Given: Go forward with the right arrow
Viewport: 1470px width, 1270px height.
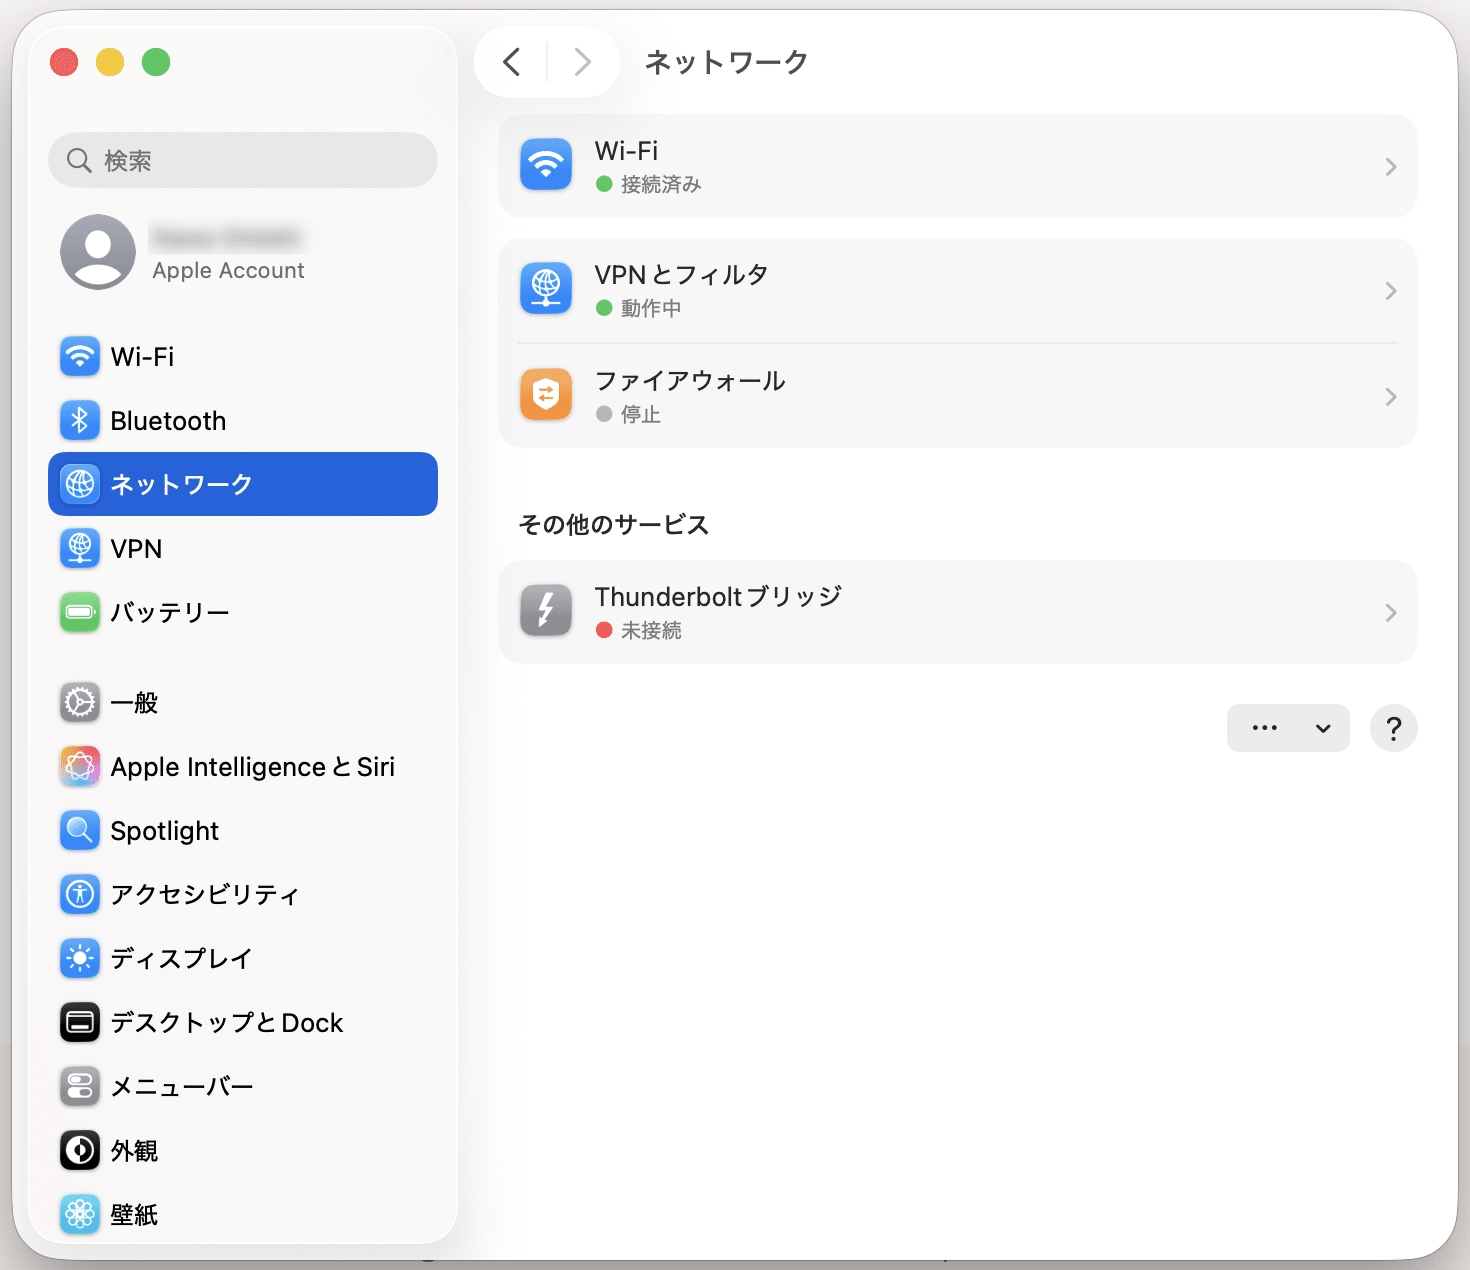Looking at the screenshot, I should pyautogui.click(x=582, y=62).
